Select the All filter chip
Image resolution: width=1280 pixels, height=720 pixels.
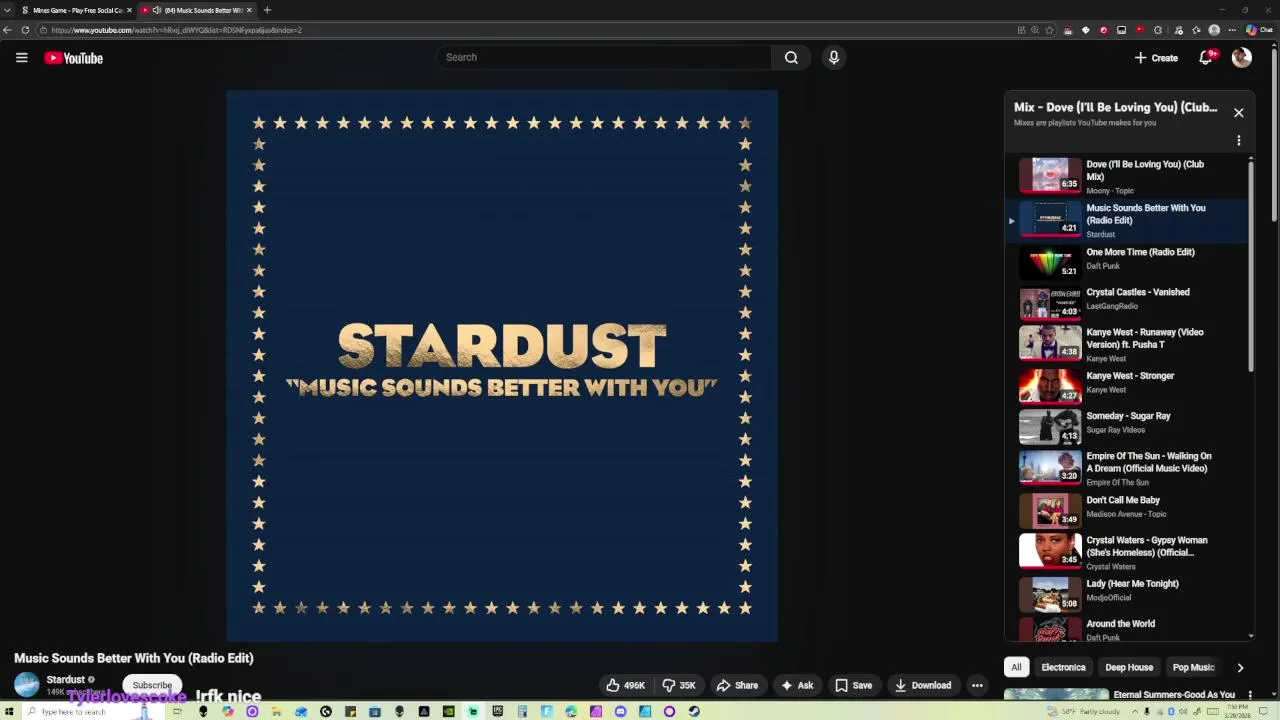pos(1016,667)
